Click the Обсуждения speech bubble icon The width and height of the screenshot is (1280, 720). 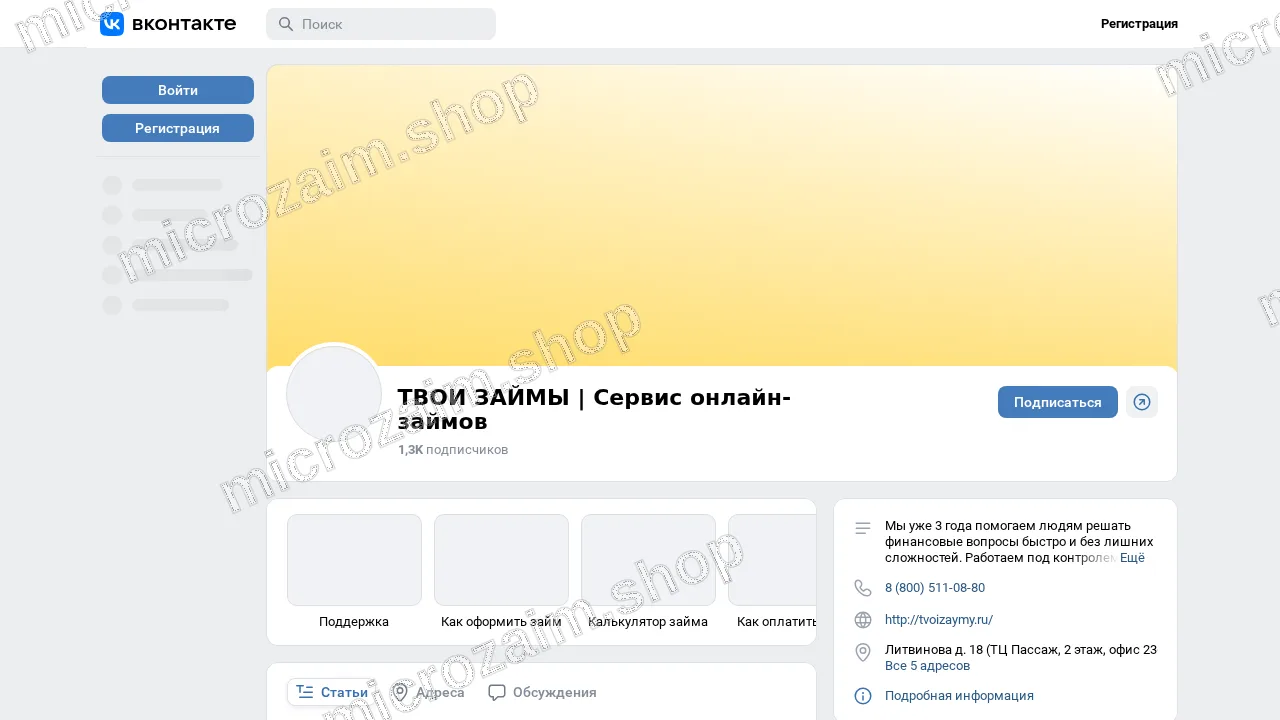pyautogui.click(x=497, y=692)
